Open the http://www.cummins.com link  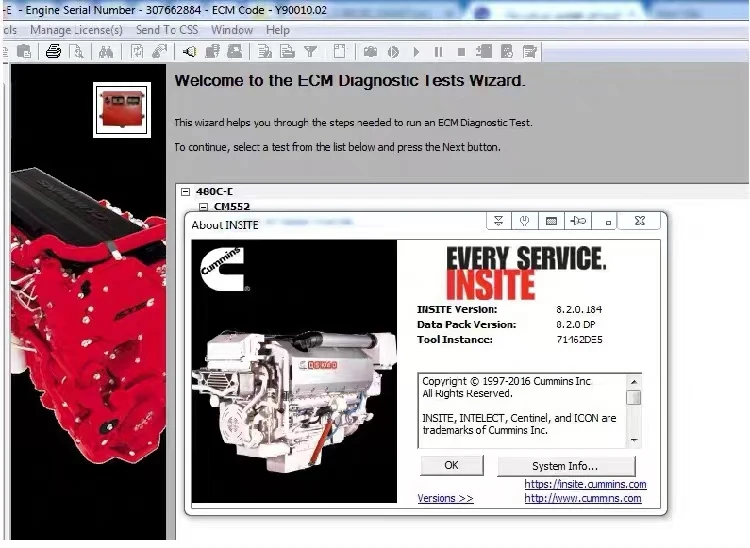583,498
